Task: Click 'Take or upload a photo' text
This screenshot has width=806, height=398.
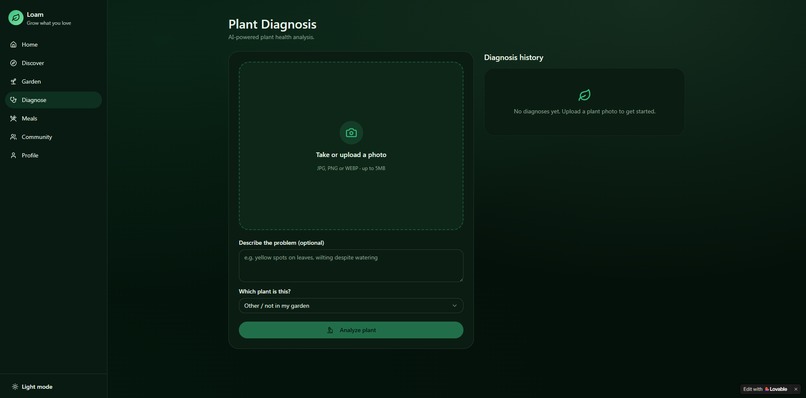Action: pos(351,155)
